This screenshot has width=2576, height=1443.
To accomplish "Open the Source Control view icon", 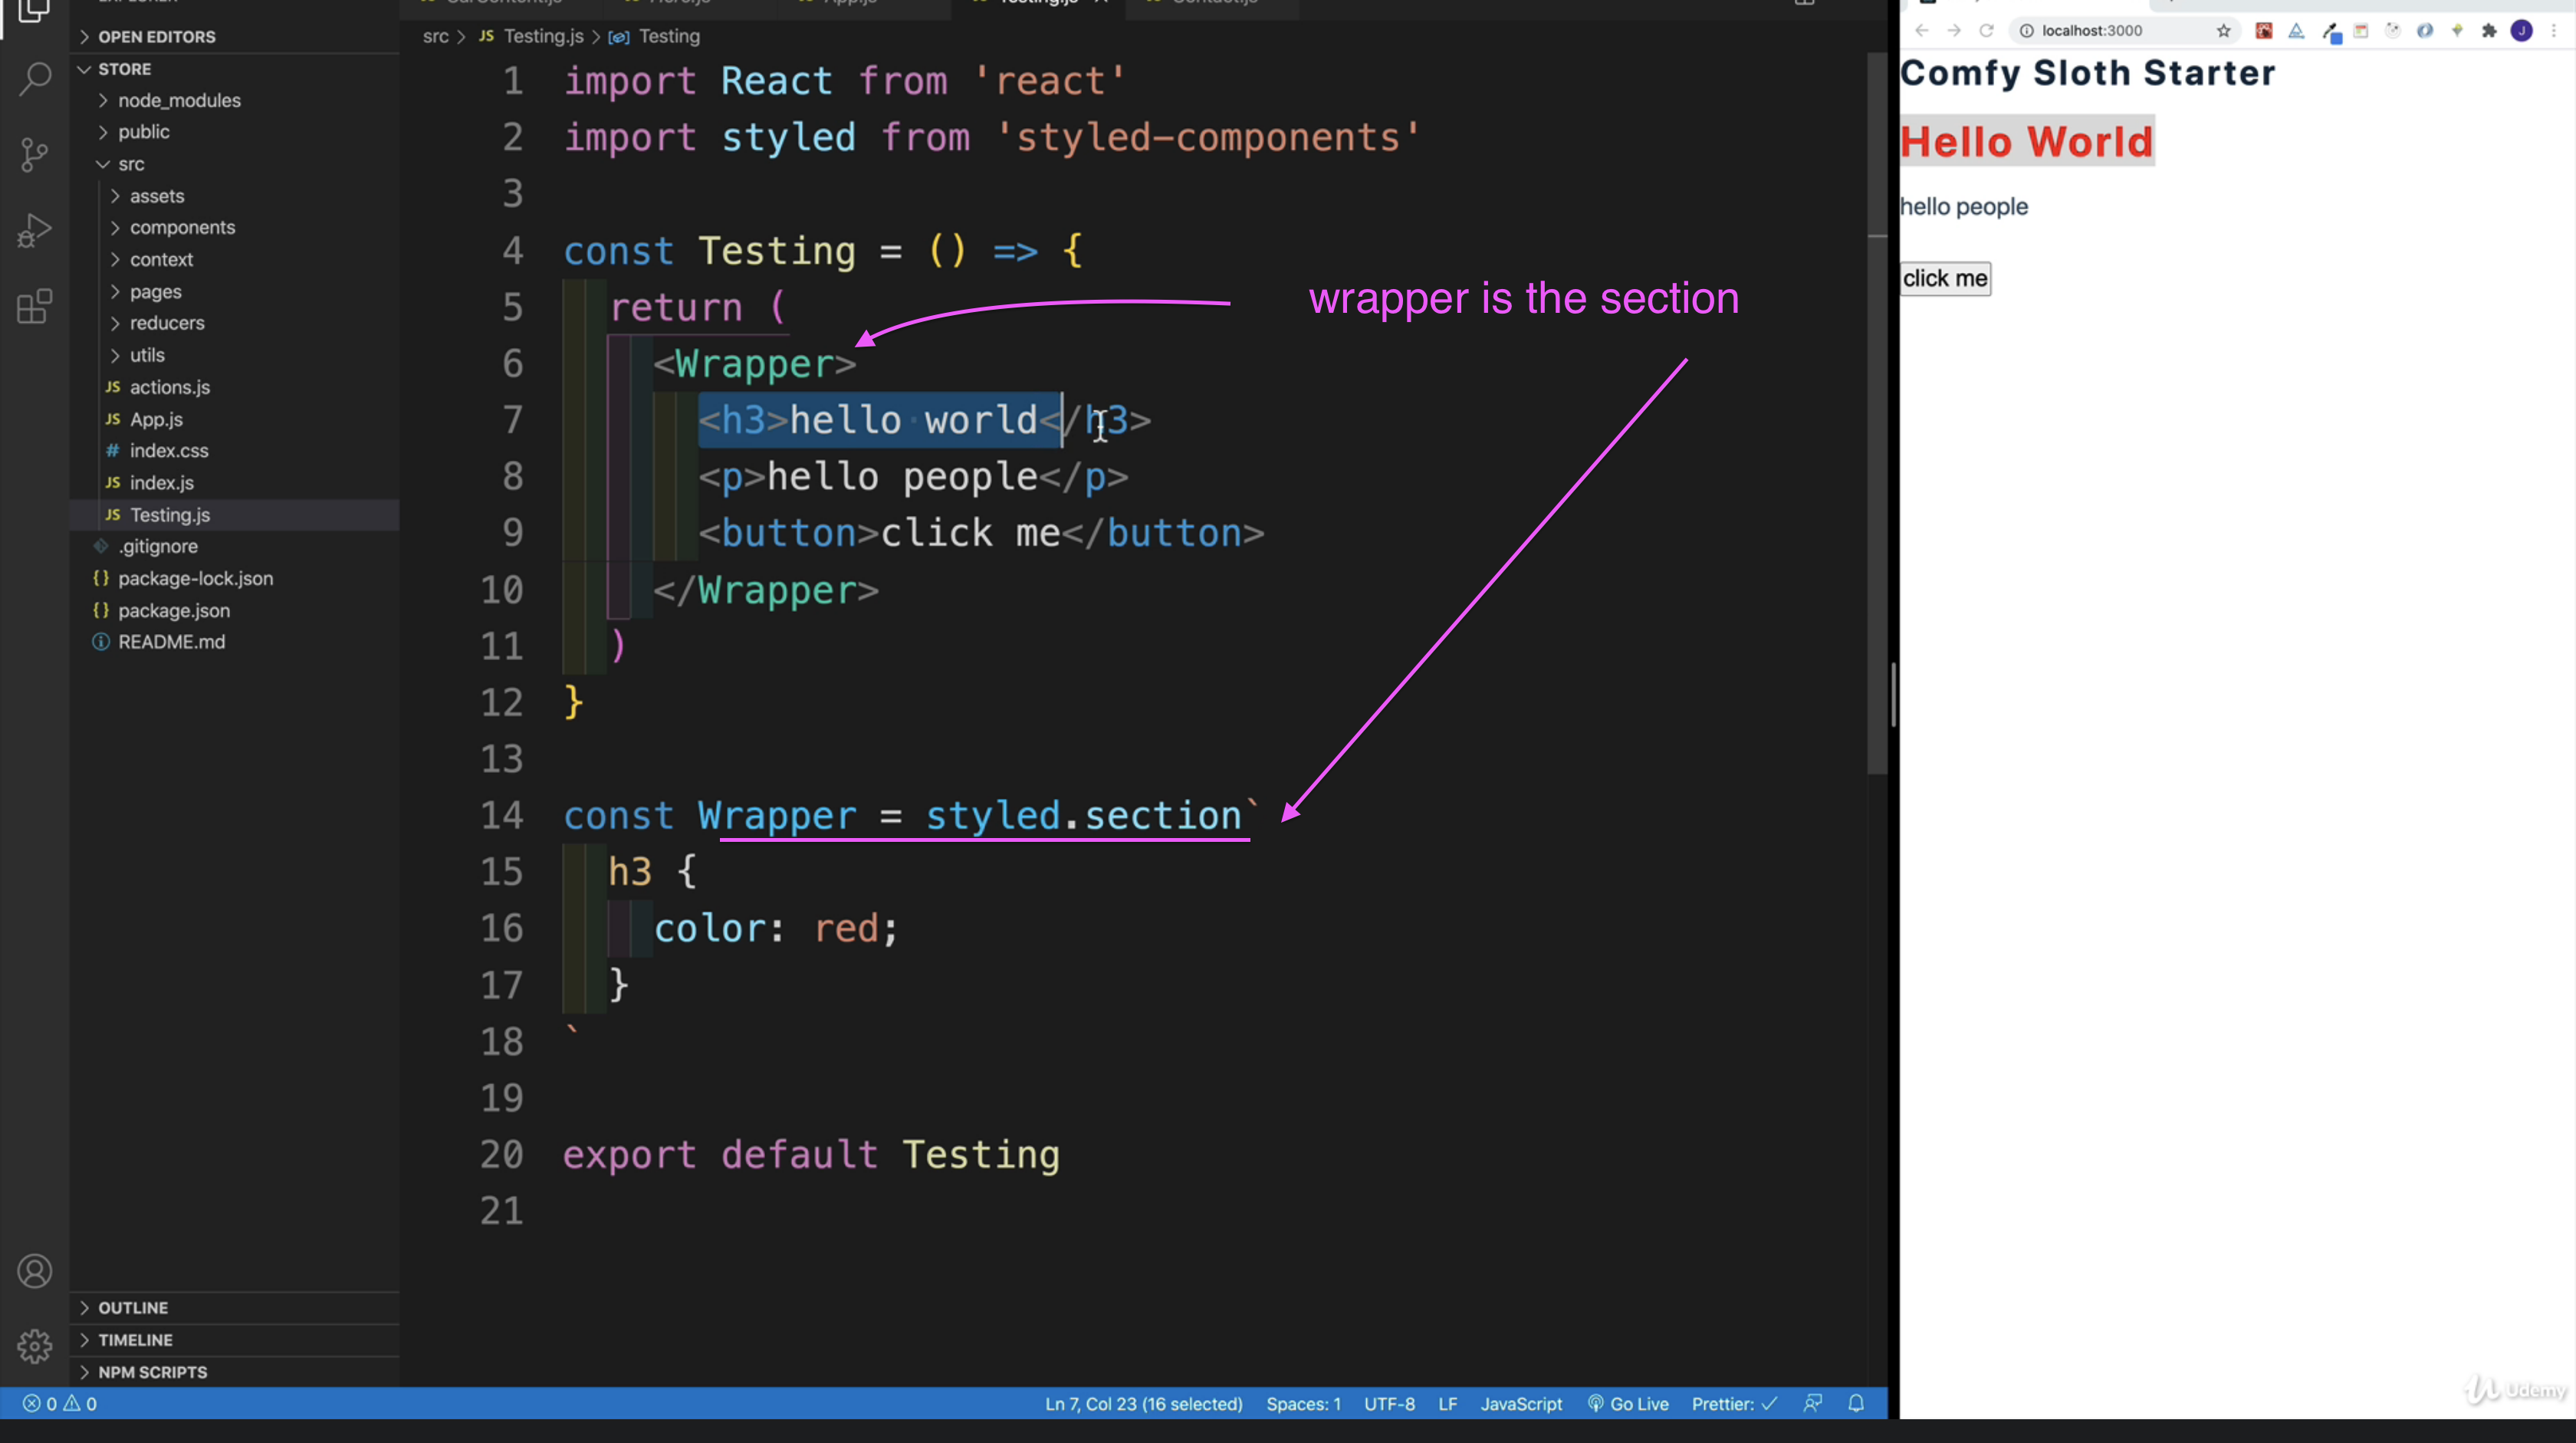I will click(x=35, y=155).
